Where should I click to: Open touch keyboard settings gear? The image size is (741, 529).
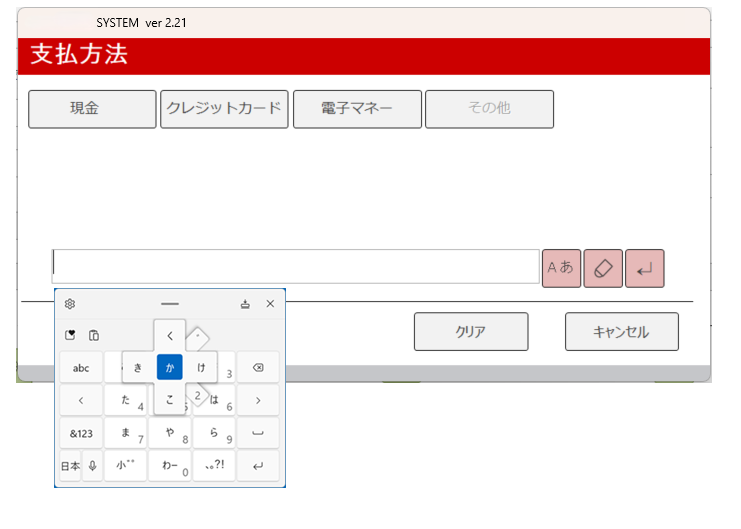click(x=70, y=304)
